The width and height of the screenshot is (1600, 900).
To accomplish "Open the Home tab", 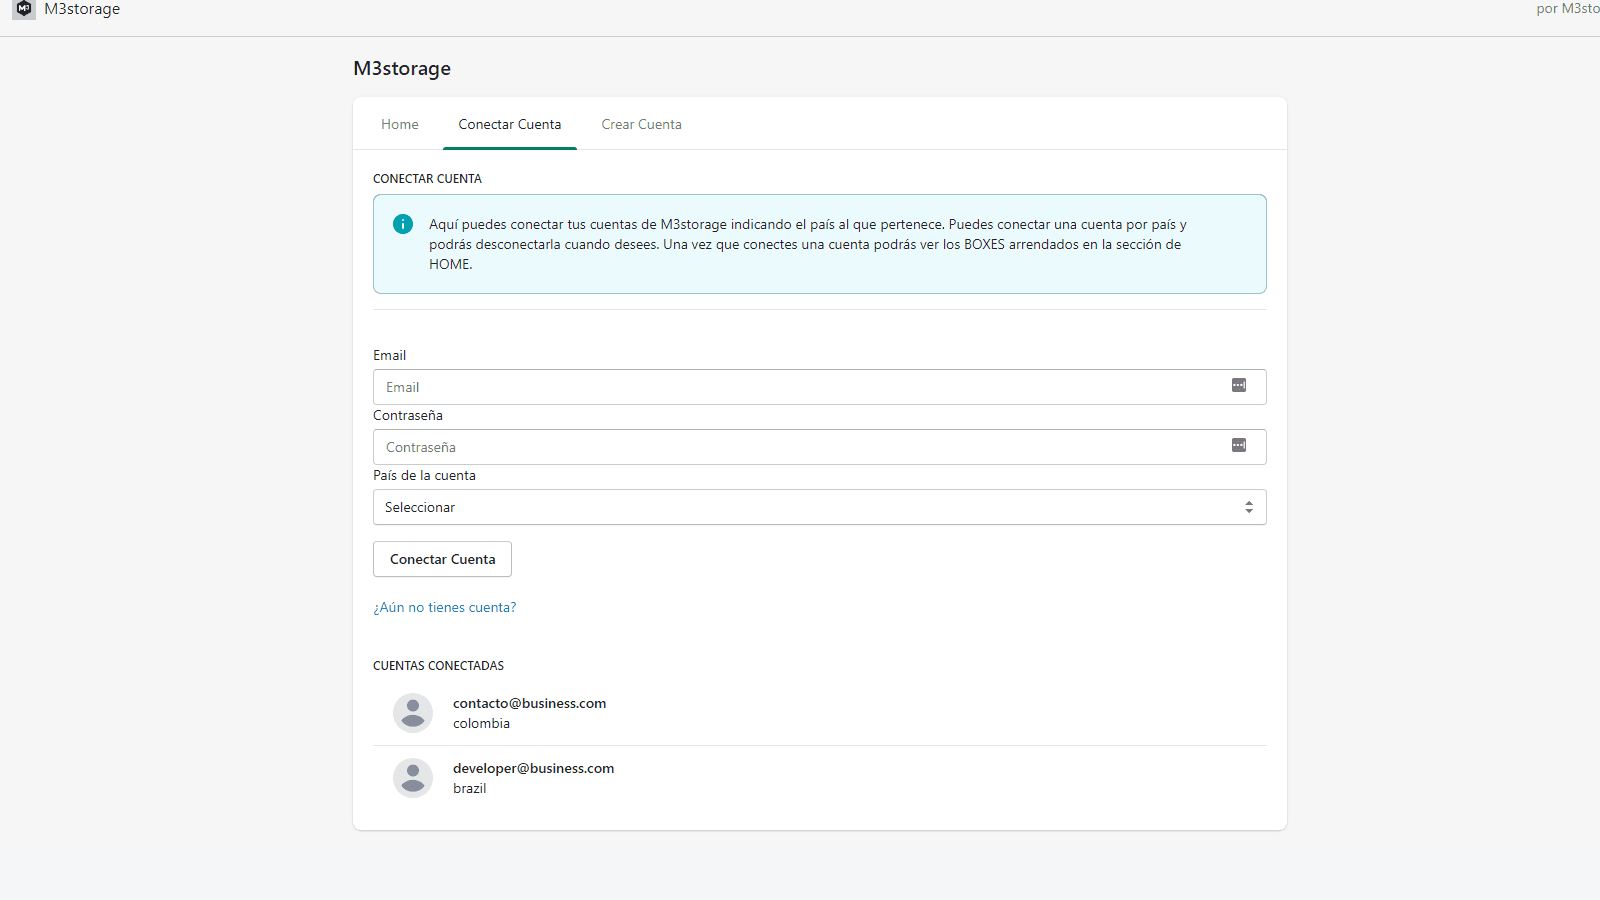I will [x=400, y=125].
